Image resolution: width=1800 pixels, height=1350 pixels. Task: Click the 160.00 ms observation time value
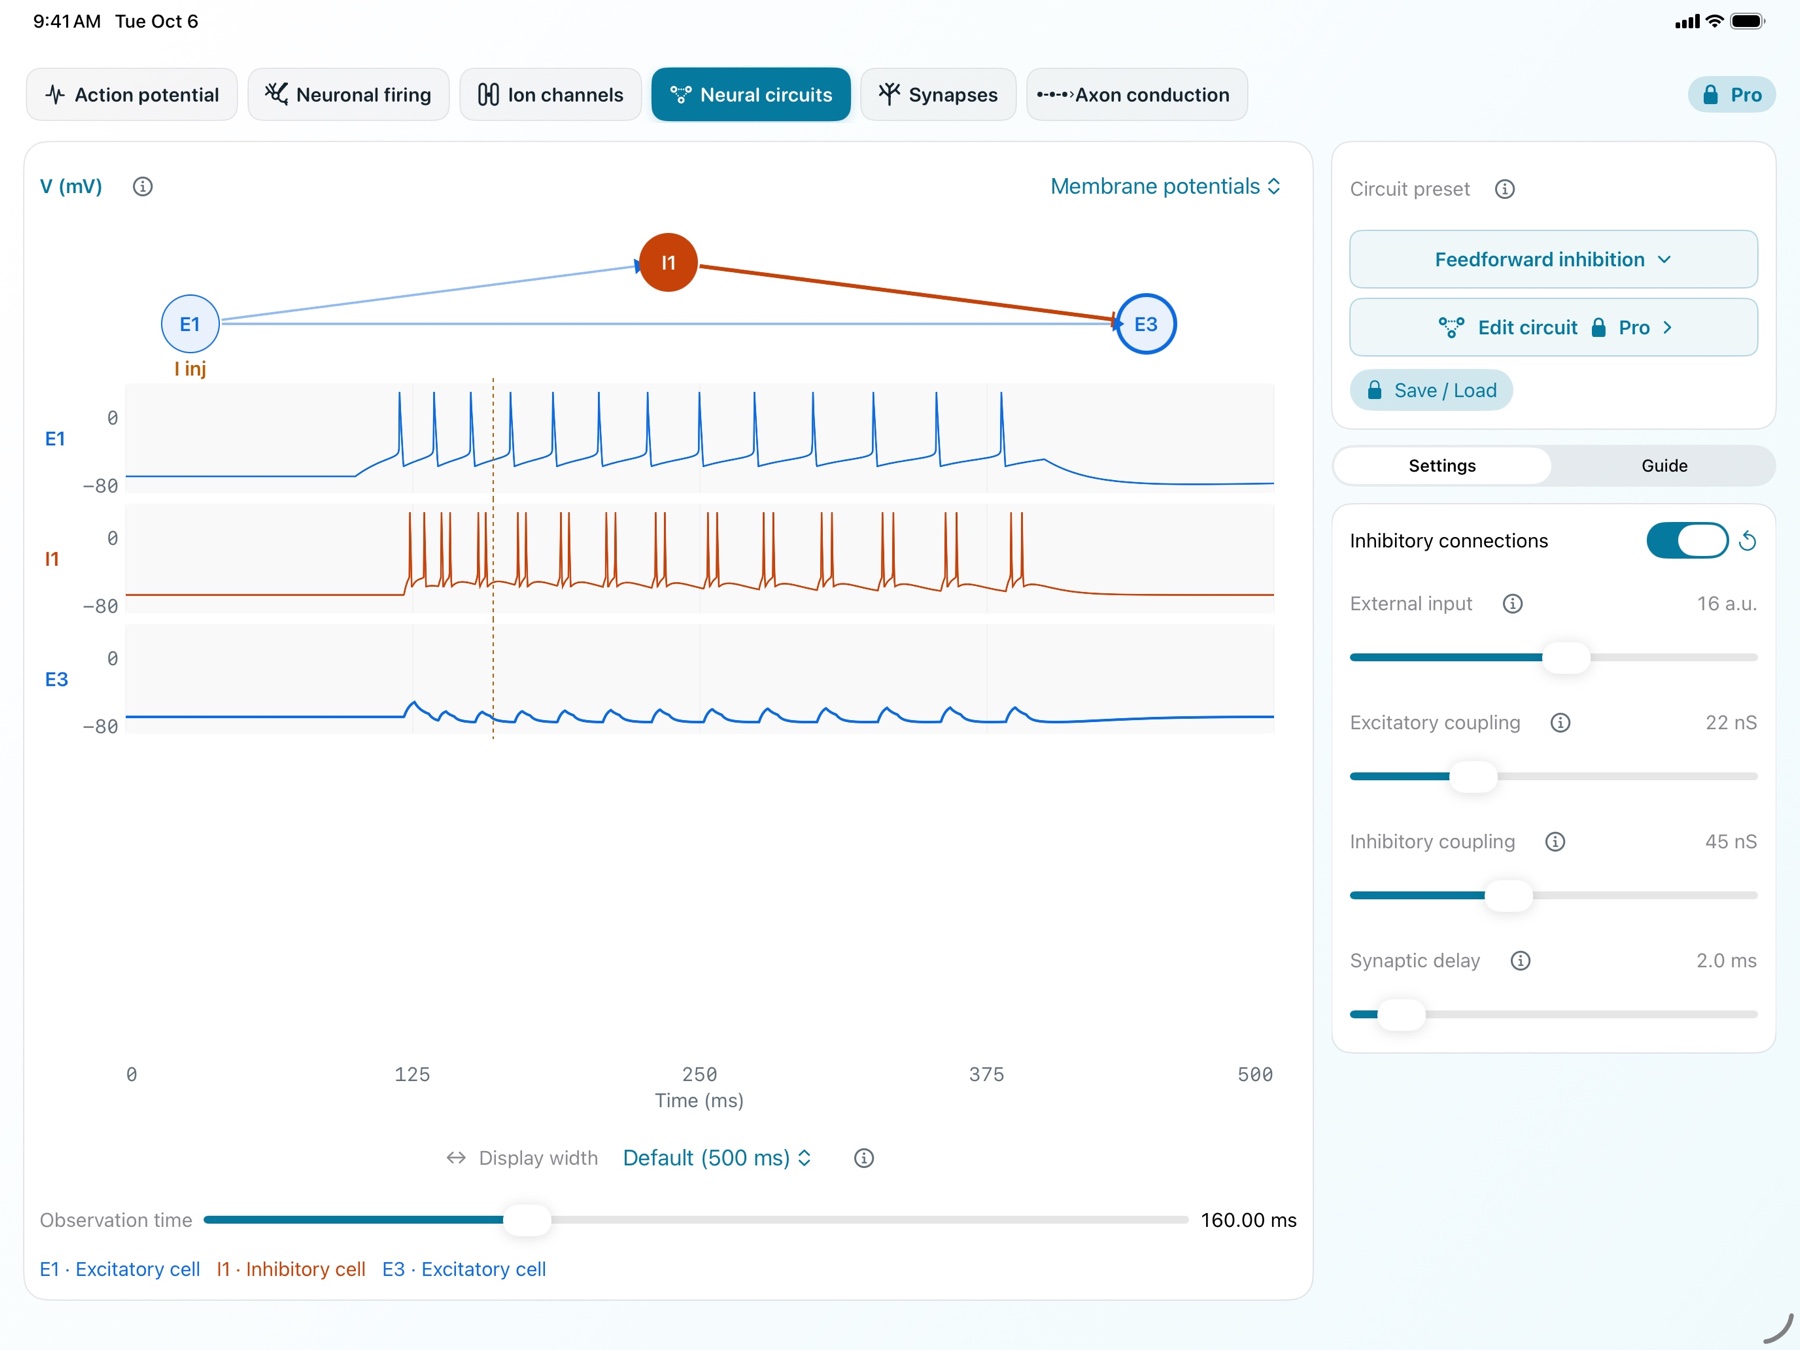coord(1248,1220)
